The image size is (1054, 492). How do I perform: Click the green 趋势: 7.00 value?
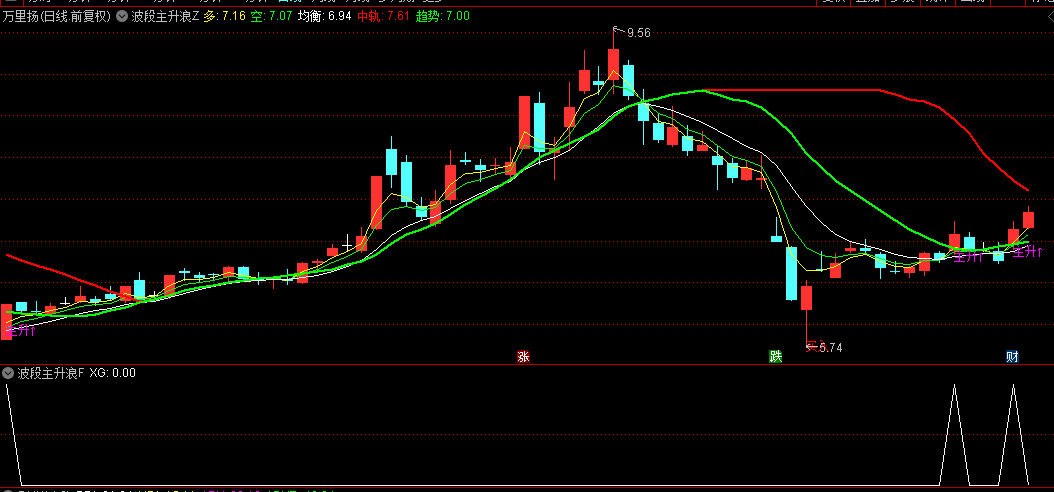[x=442, y=17]
